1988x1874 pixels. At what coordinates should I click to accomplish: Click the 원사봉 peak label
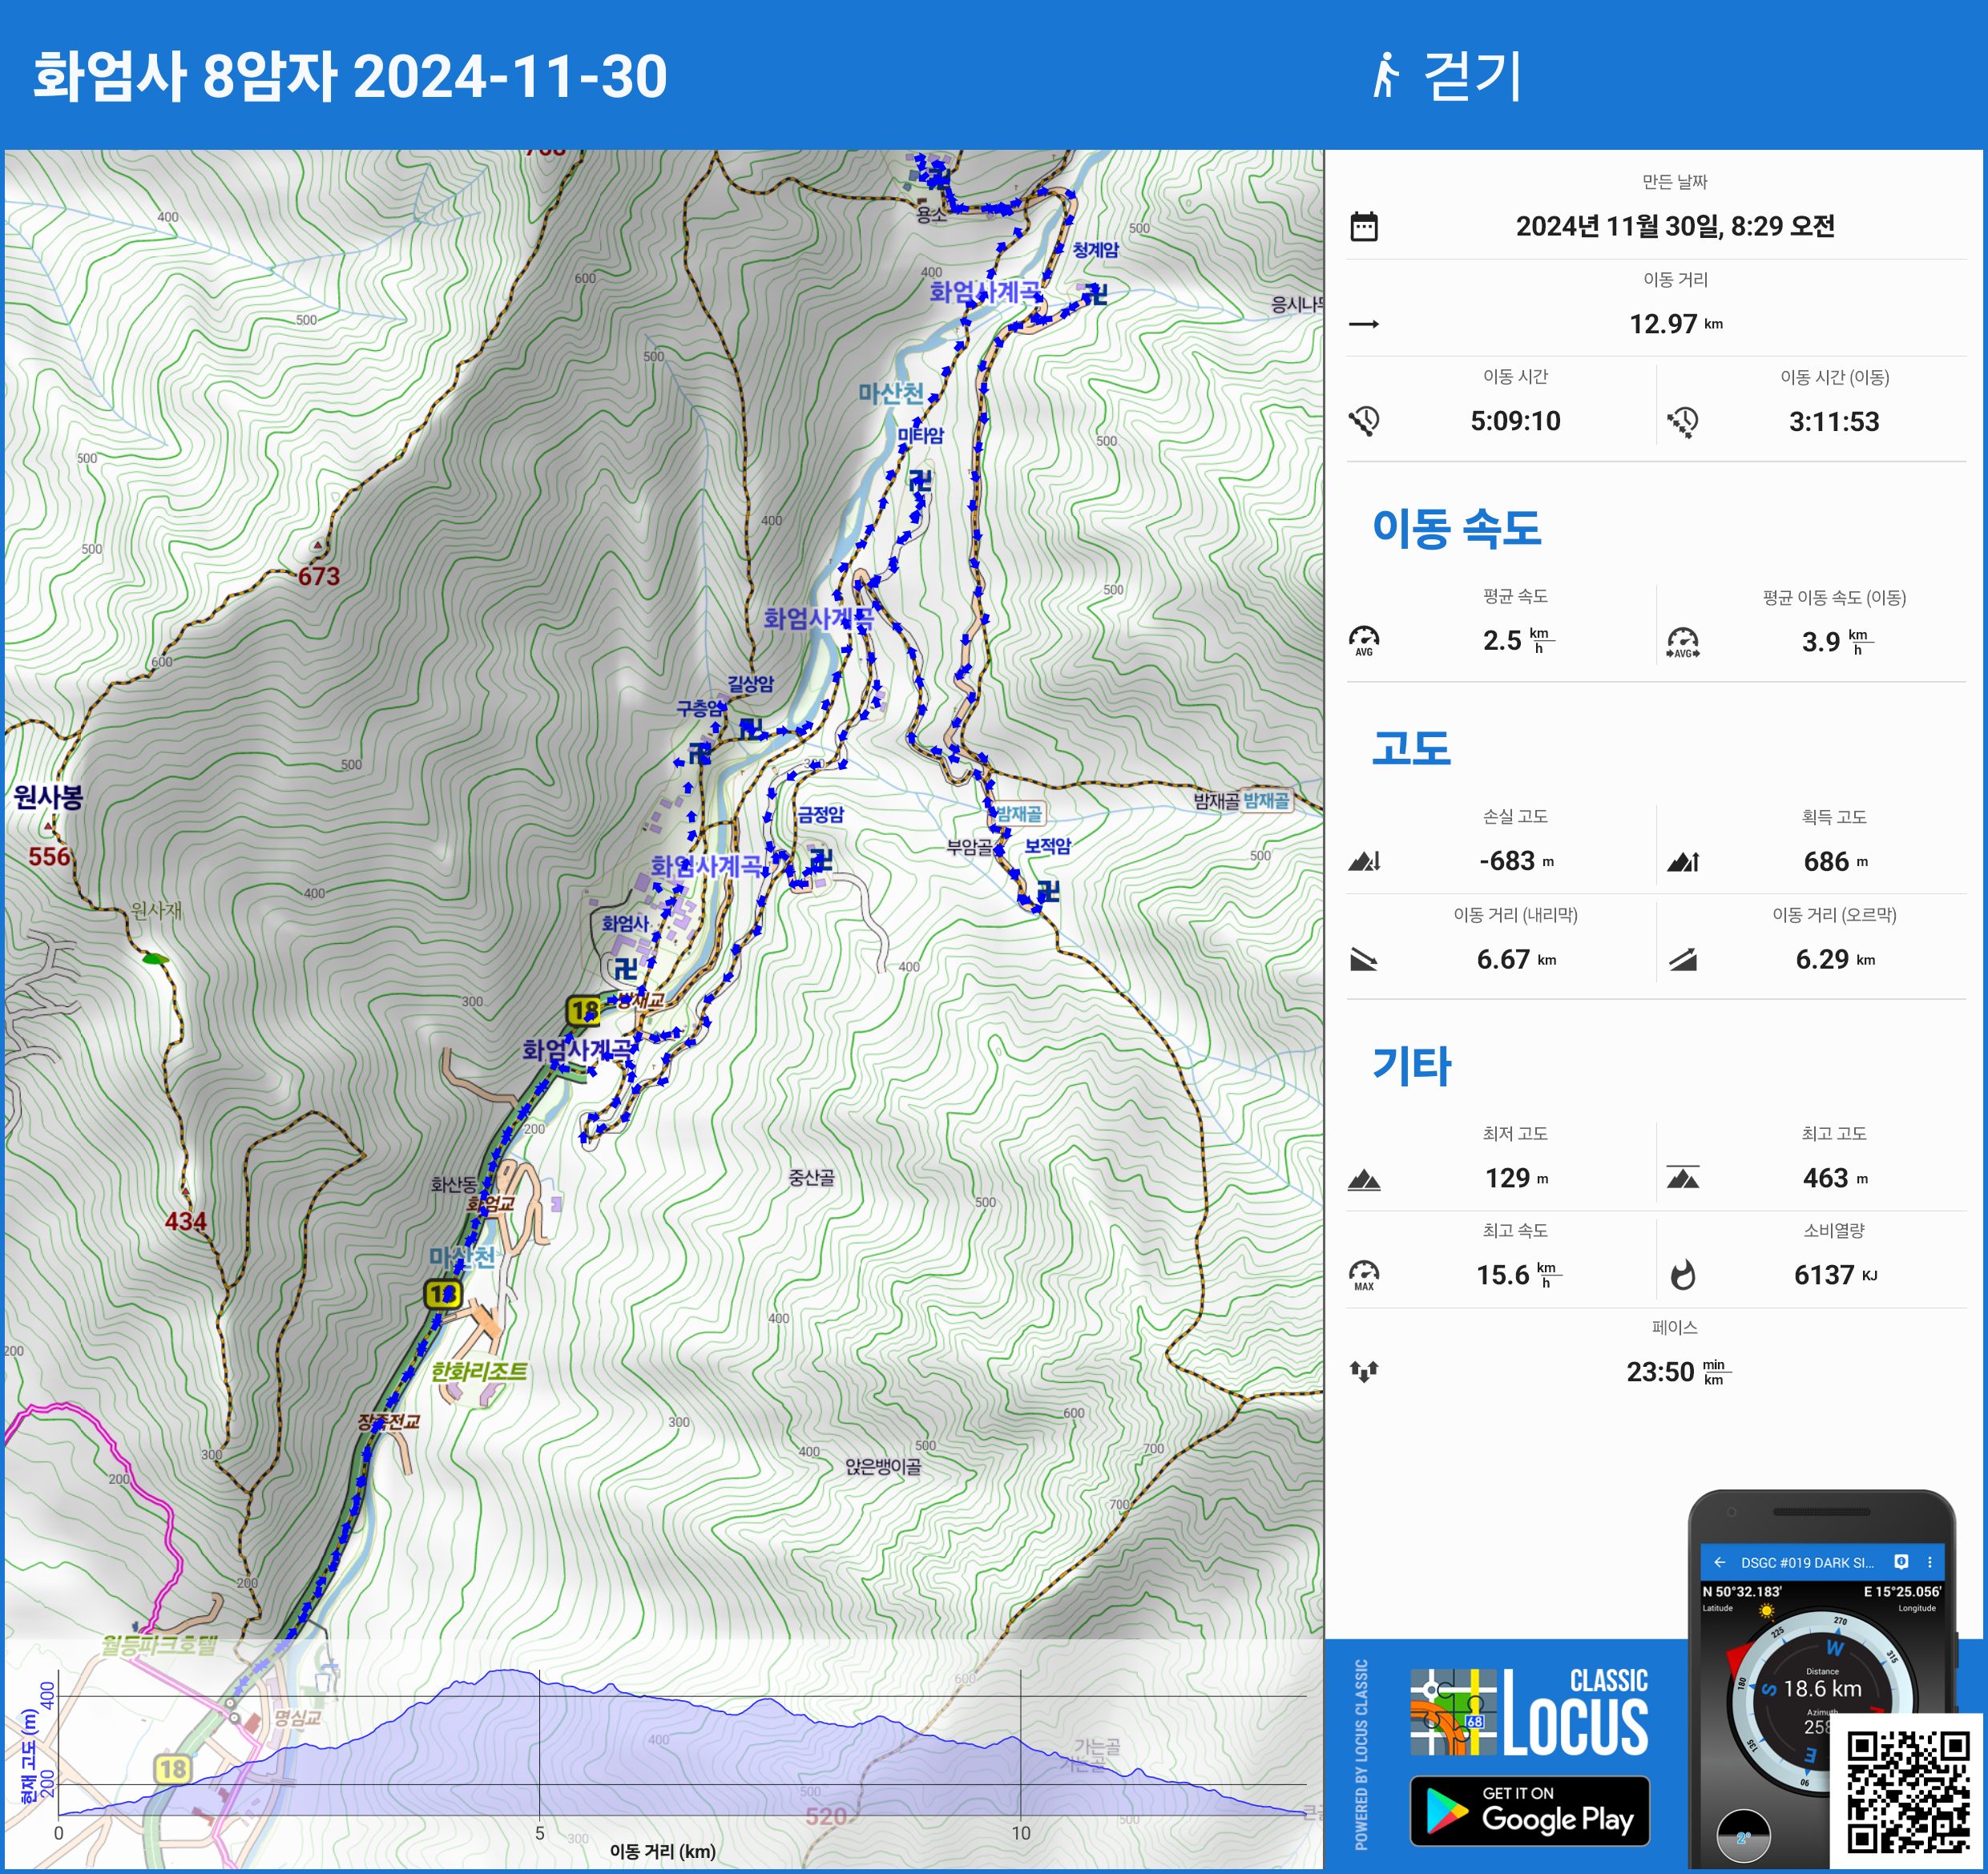[48, 797]
